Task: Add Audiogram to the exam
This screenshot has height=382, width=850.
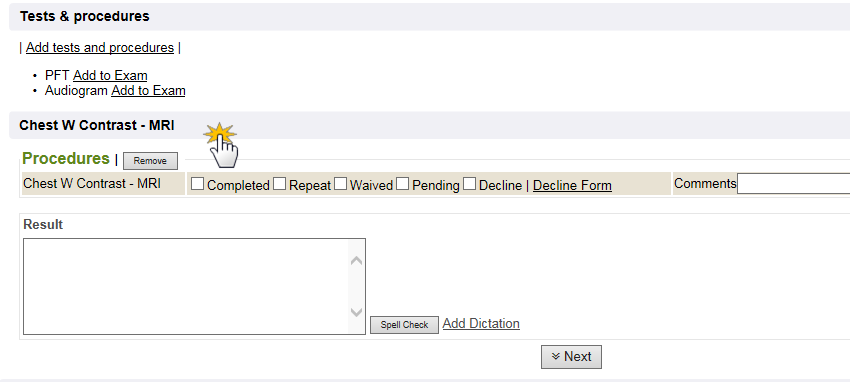Action: (148, 90)
